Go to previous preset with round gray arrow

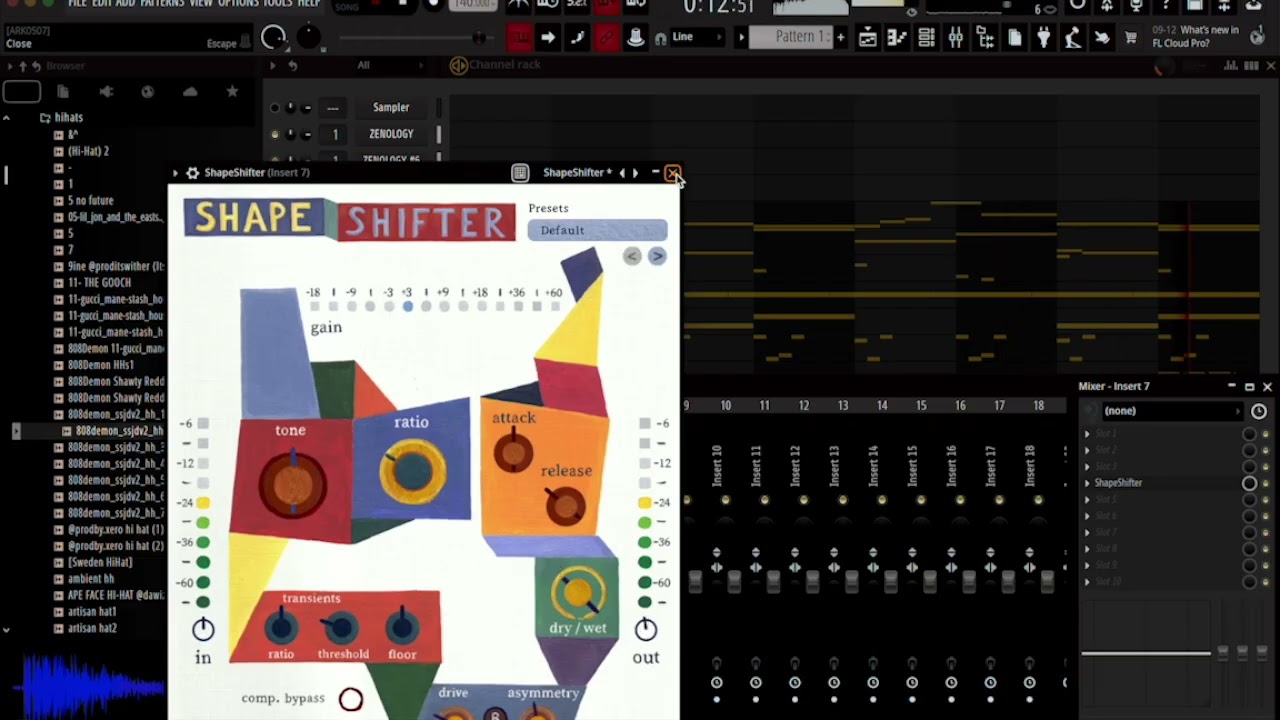[632, 256]
